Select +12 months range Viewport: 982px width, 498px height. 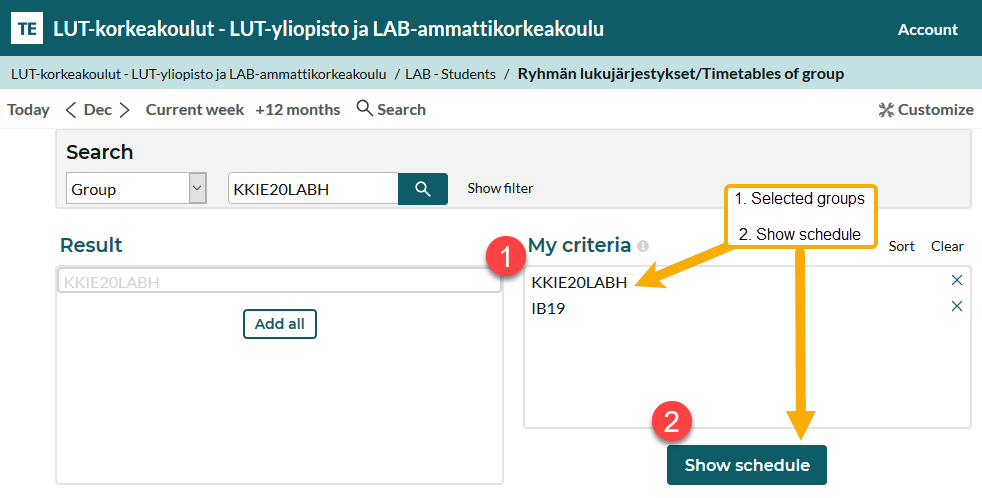tap(297, 110)
